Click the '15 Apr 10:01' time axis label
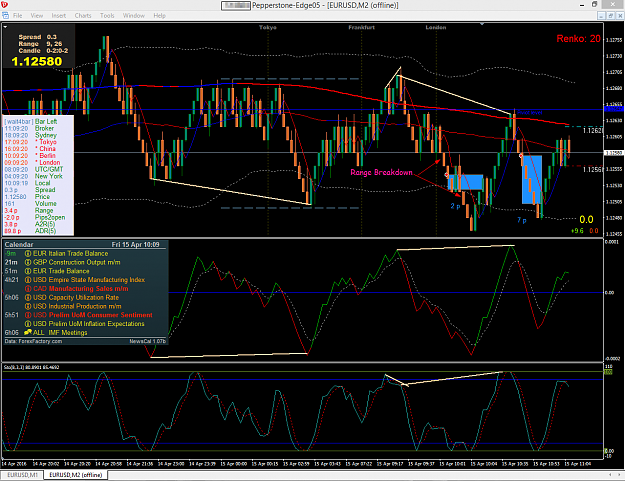 [x=452, y=464]
